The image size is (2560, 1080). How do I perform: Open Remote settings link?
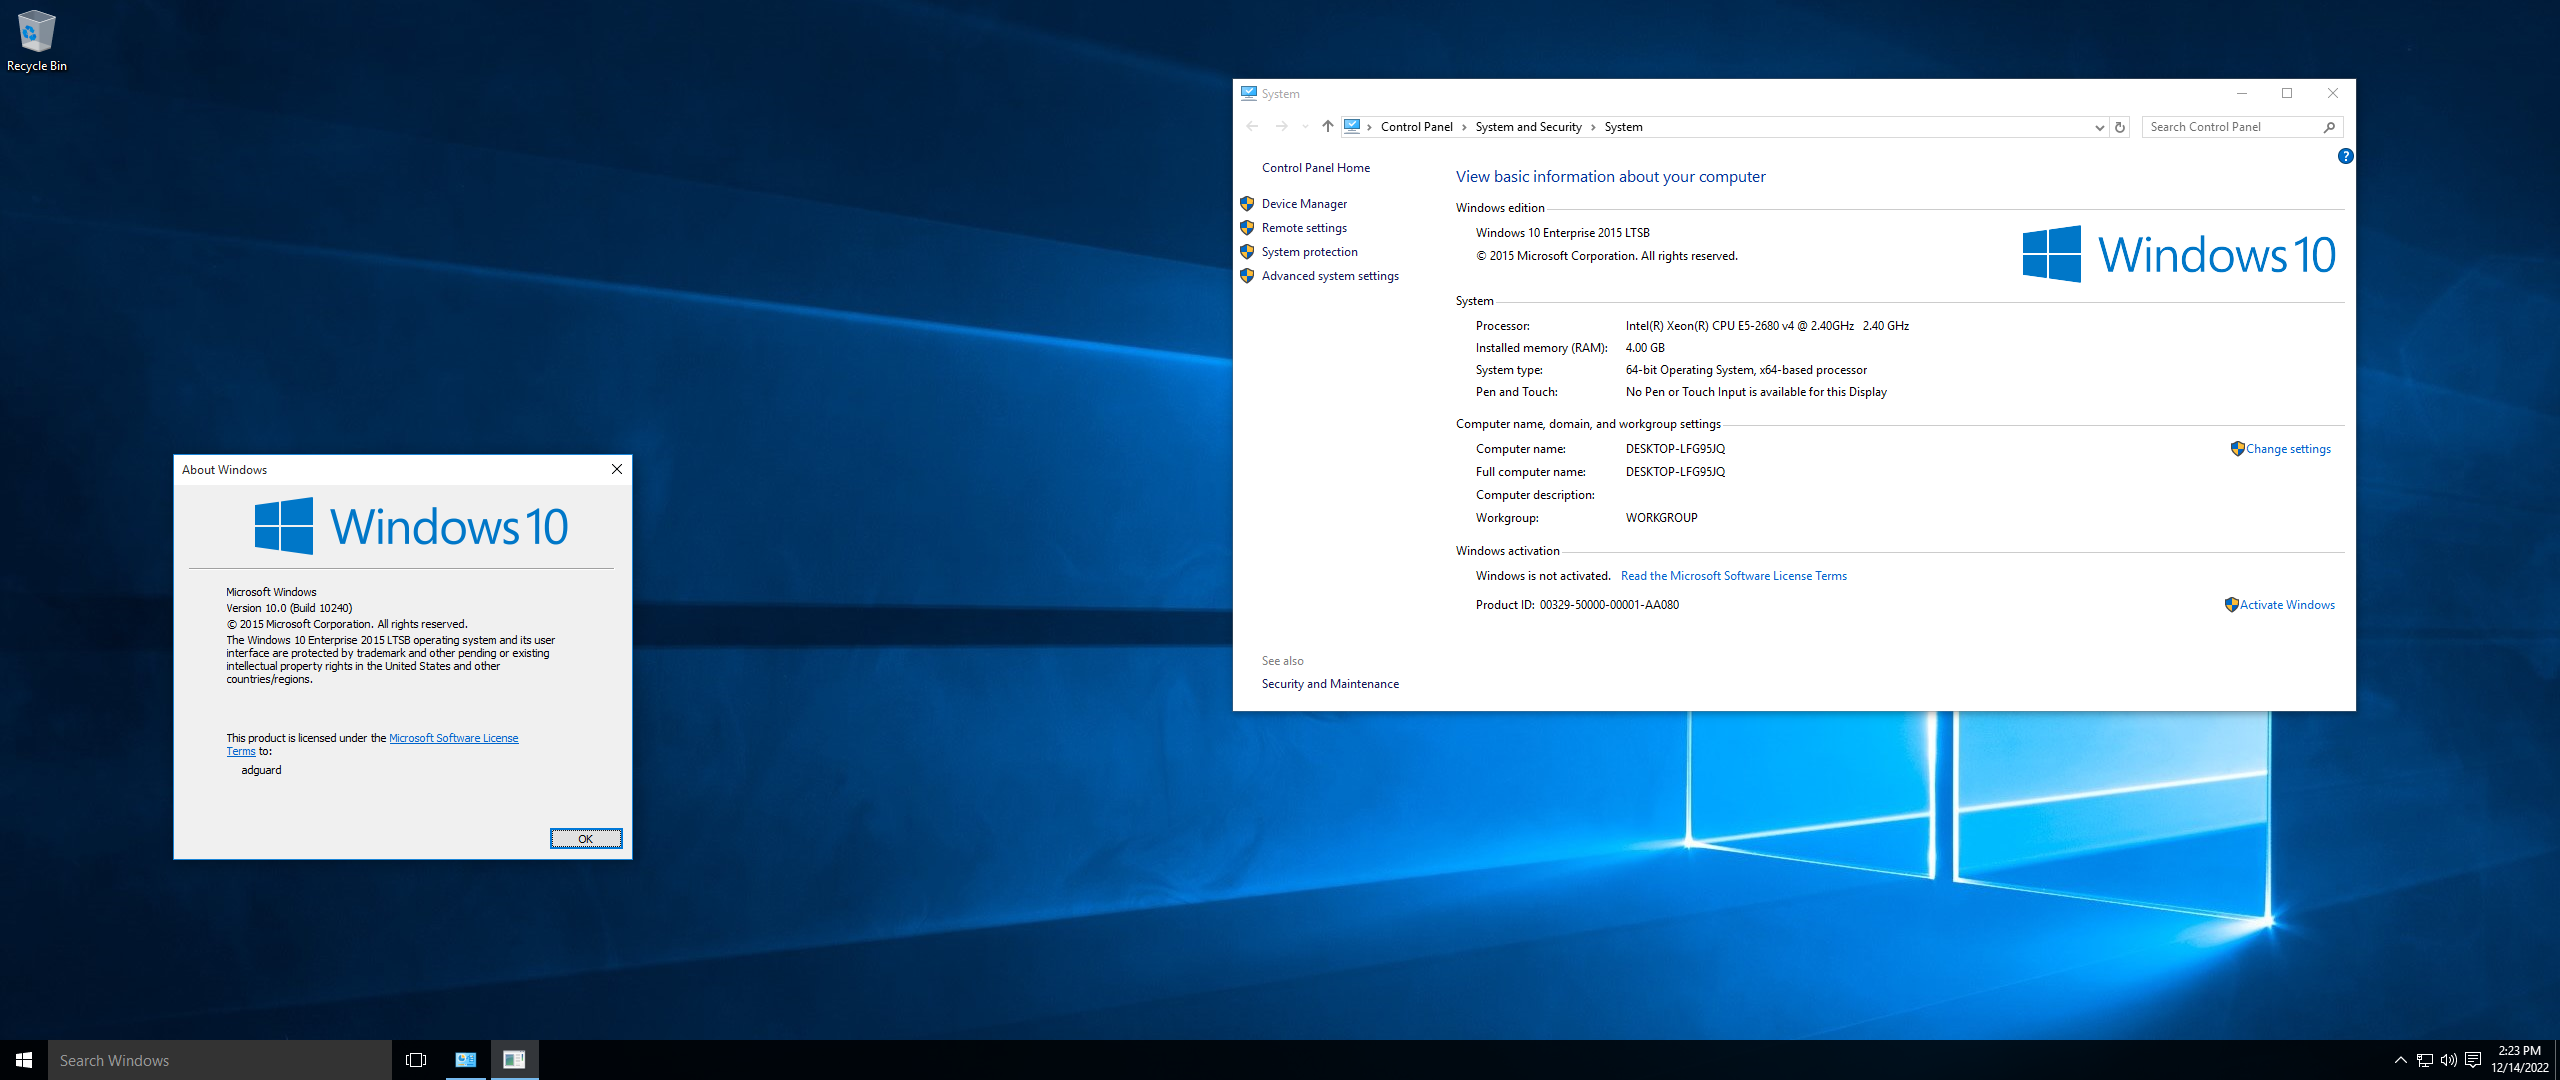pos(1304,228)
